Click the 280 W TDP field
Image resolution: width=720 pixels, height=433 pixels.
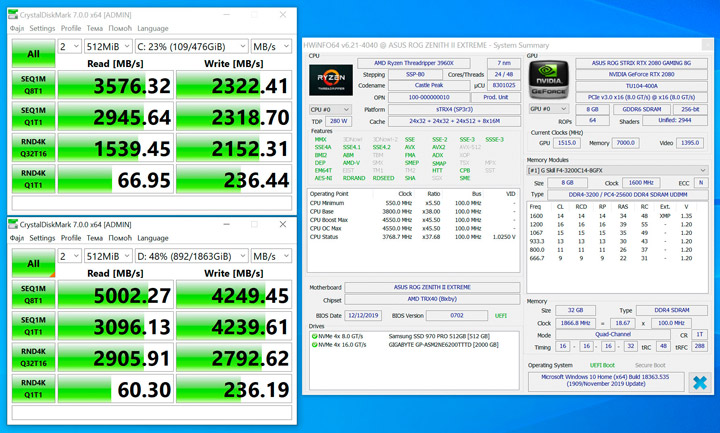pyautogui.click(x=338, y=121)
